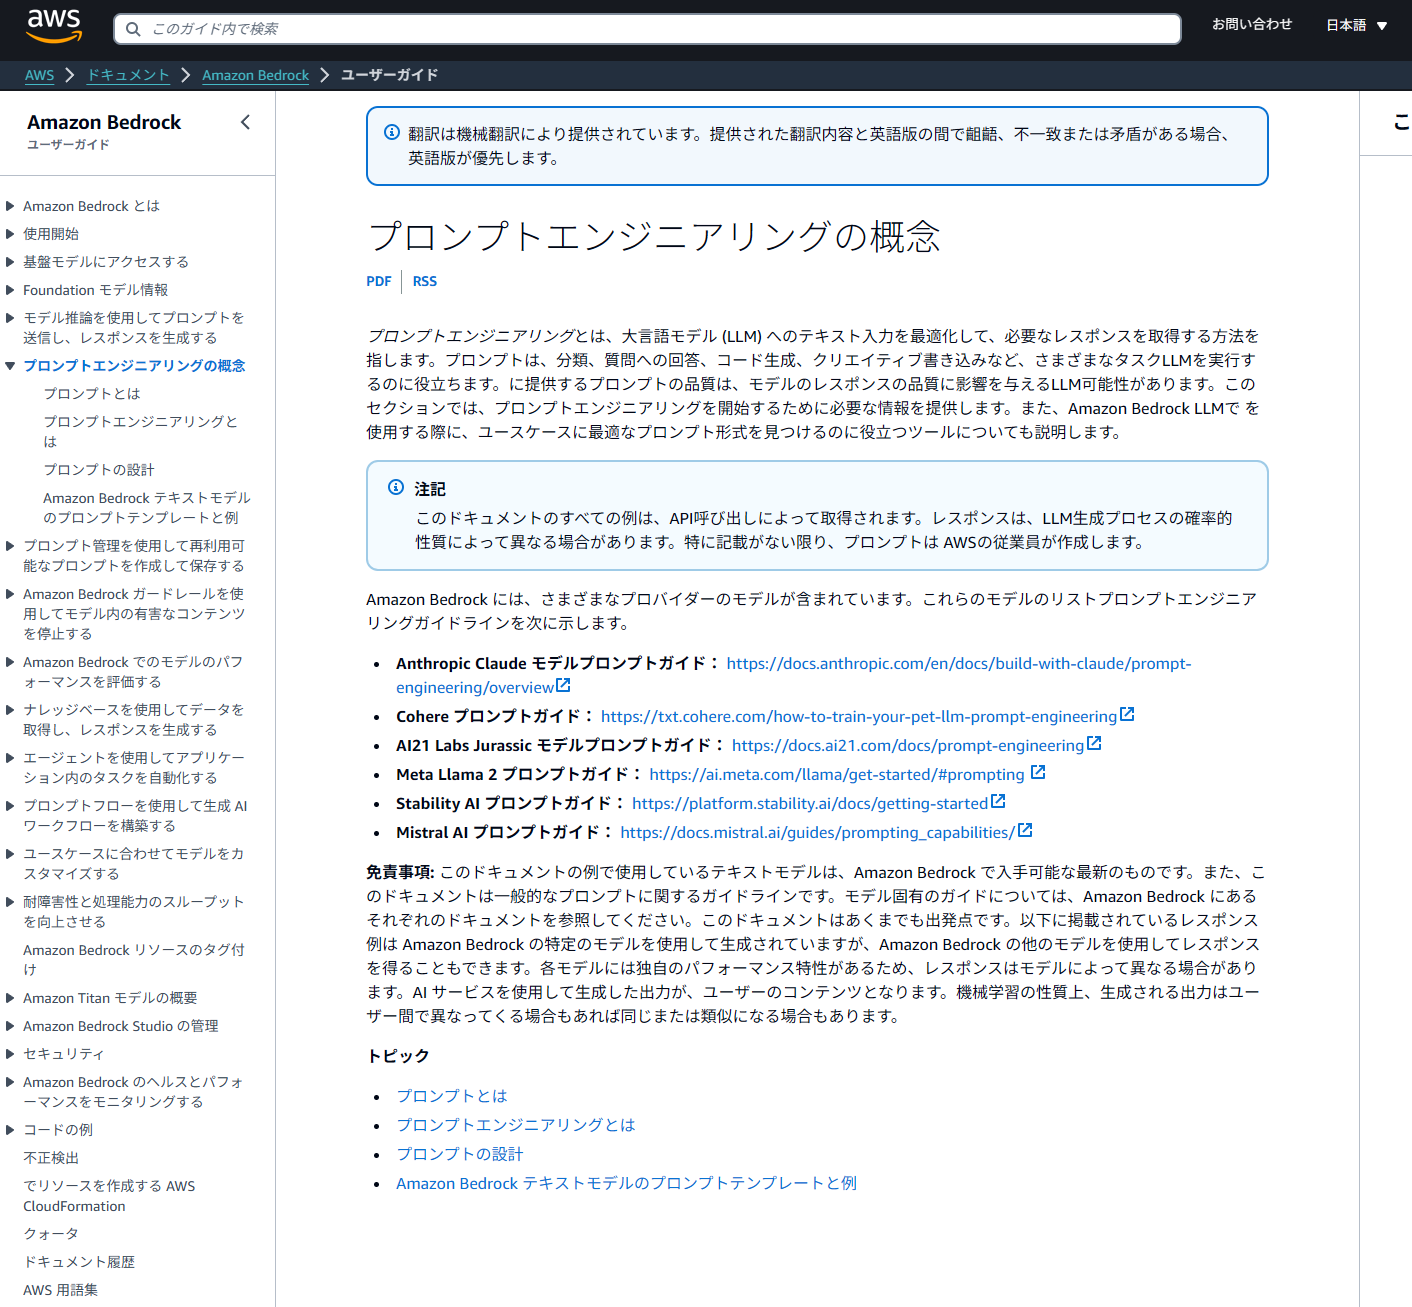
Task: Open sidebar item プロンプトとは
Action: click(92, 394)
